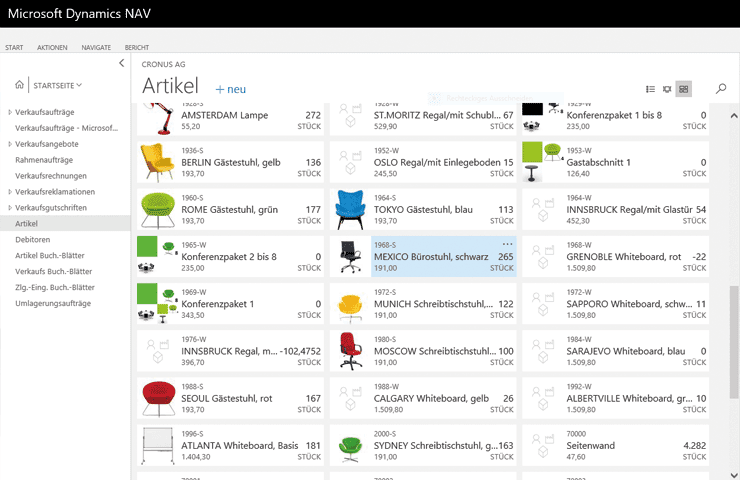The image size is (740, 480).
Task: Expand the Verkaufsreklamationen tree node
Action: tap(10, 191)
